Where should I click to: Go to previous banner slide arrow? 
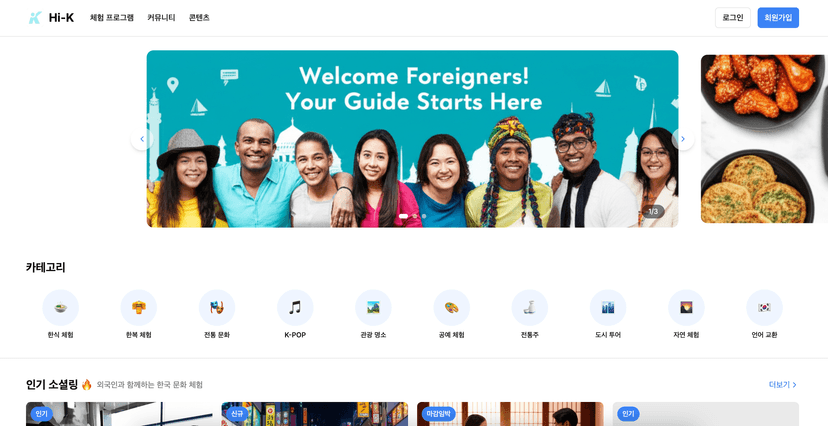tap(142, 139)
